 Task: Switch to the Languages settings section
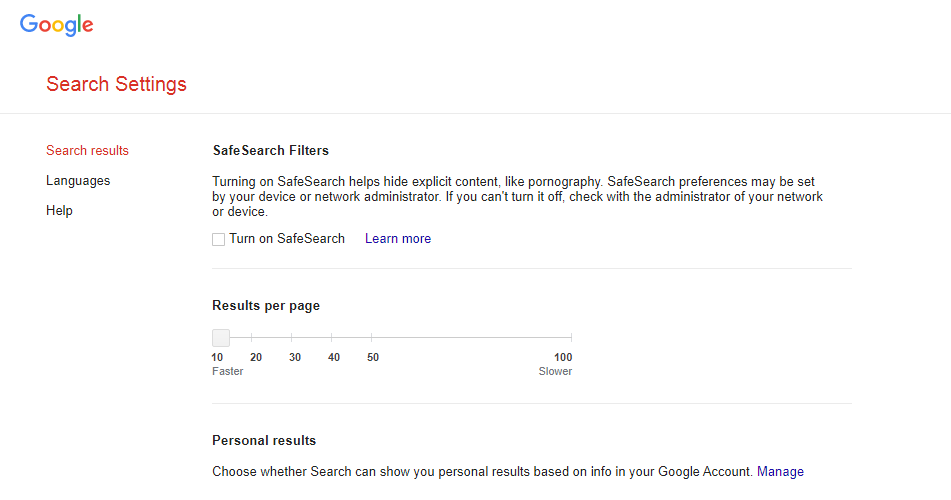78,181
